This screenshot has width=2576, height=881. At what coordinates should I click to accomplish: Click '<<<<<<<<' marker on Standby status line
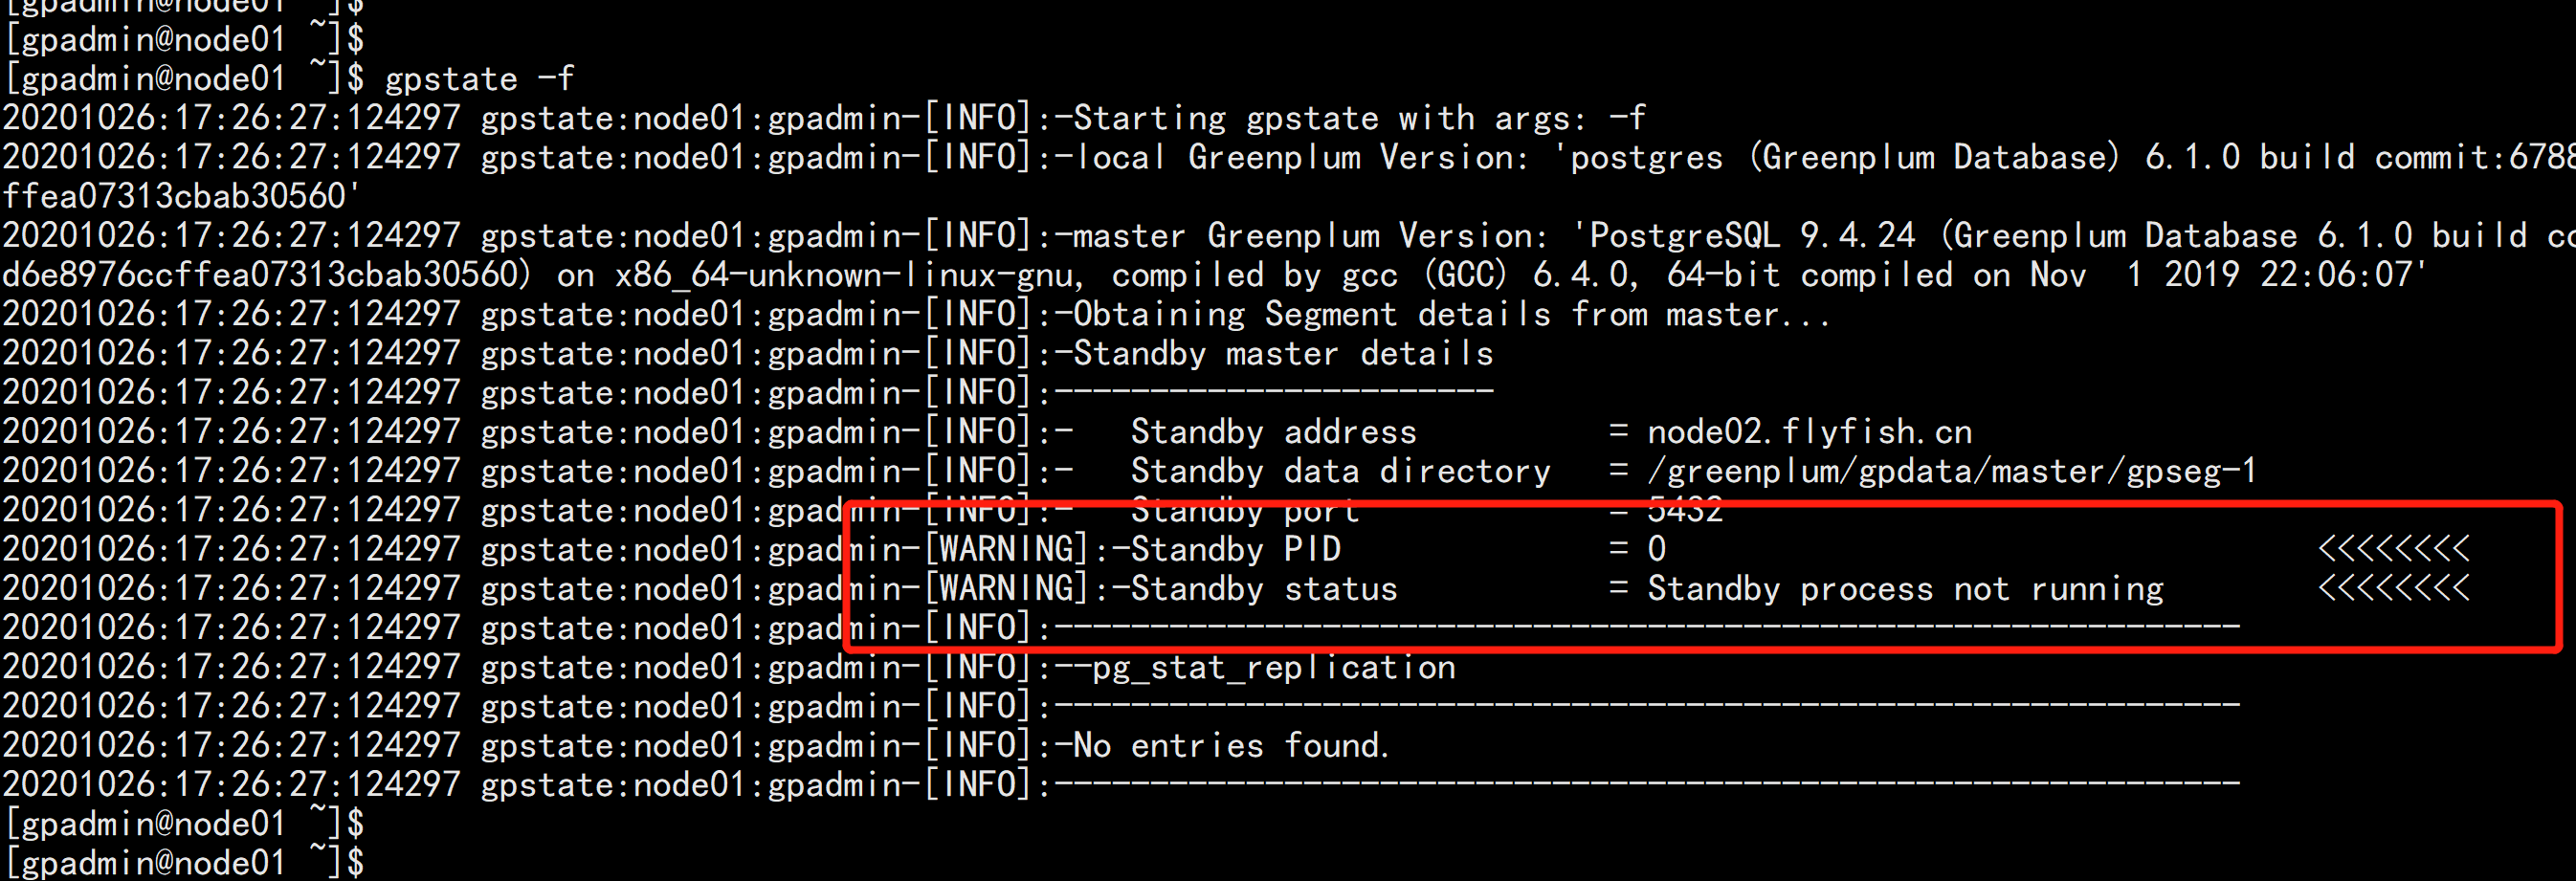tap(2393, 588)
